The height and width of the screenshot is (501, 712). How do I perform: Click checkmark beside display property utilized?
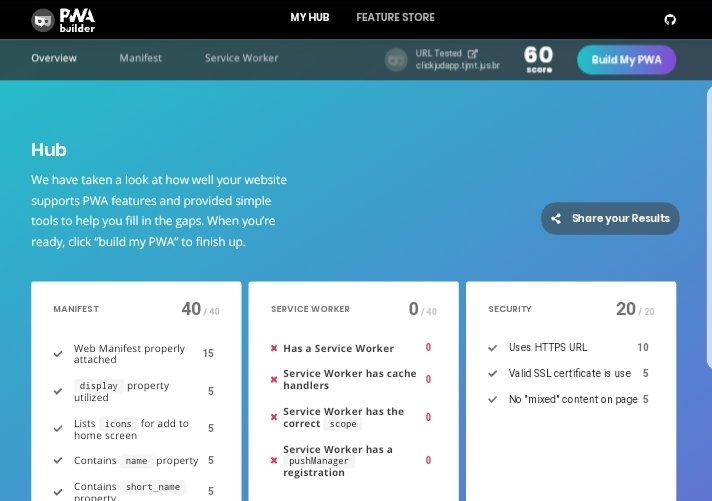58,391
